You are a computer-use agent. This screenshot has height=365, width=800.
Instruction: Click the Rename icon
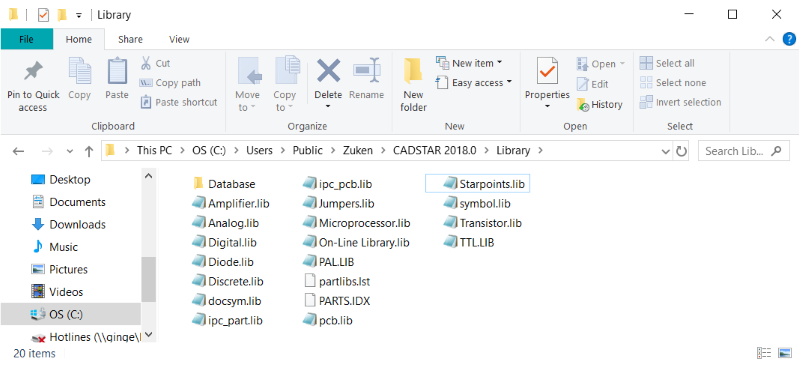coord(367,71)
